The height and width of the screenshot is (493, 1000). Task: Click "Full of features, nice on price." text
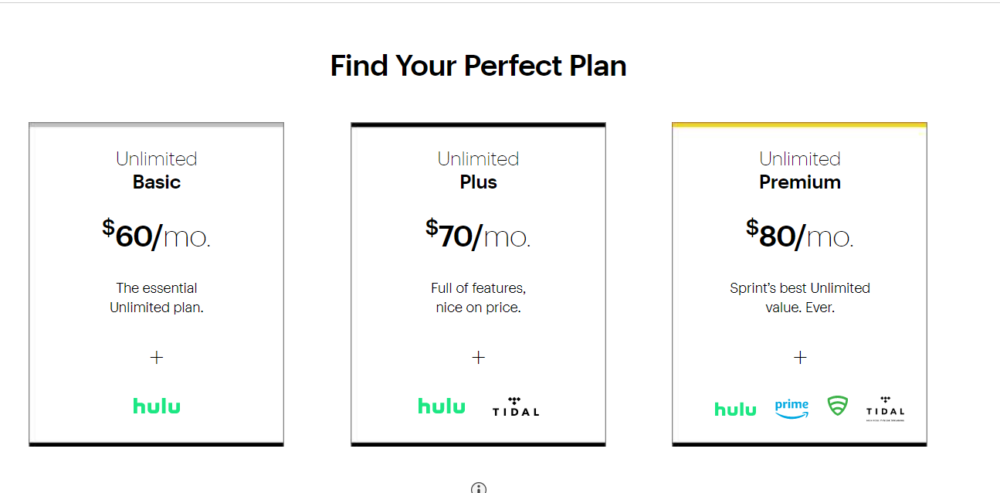coord(478,298)
